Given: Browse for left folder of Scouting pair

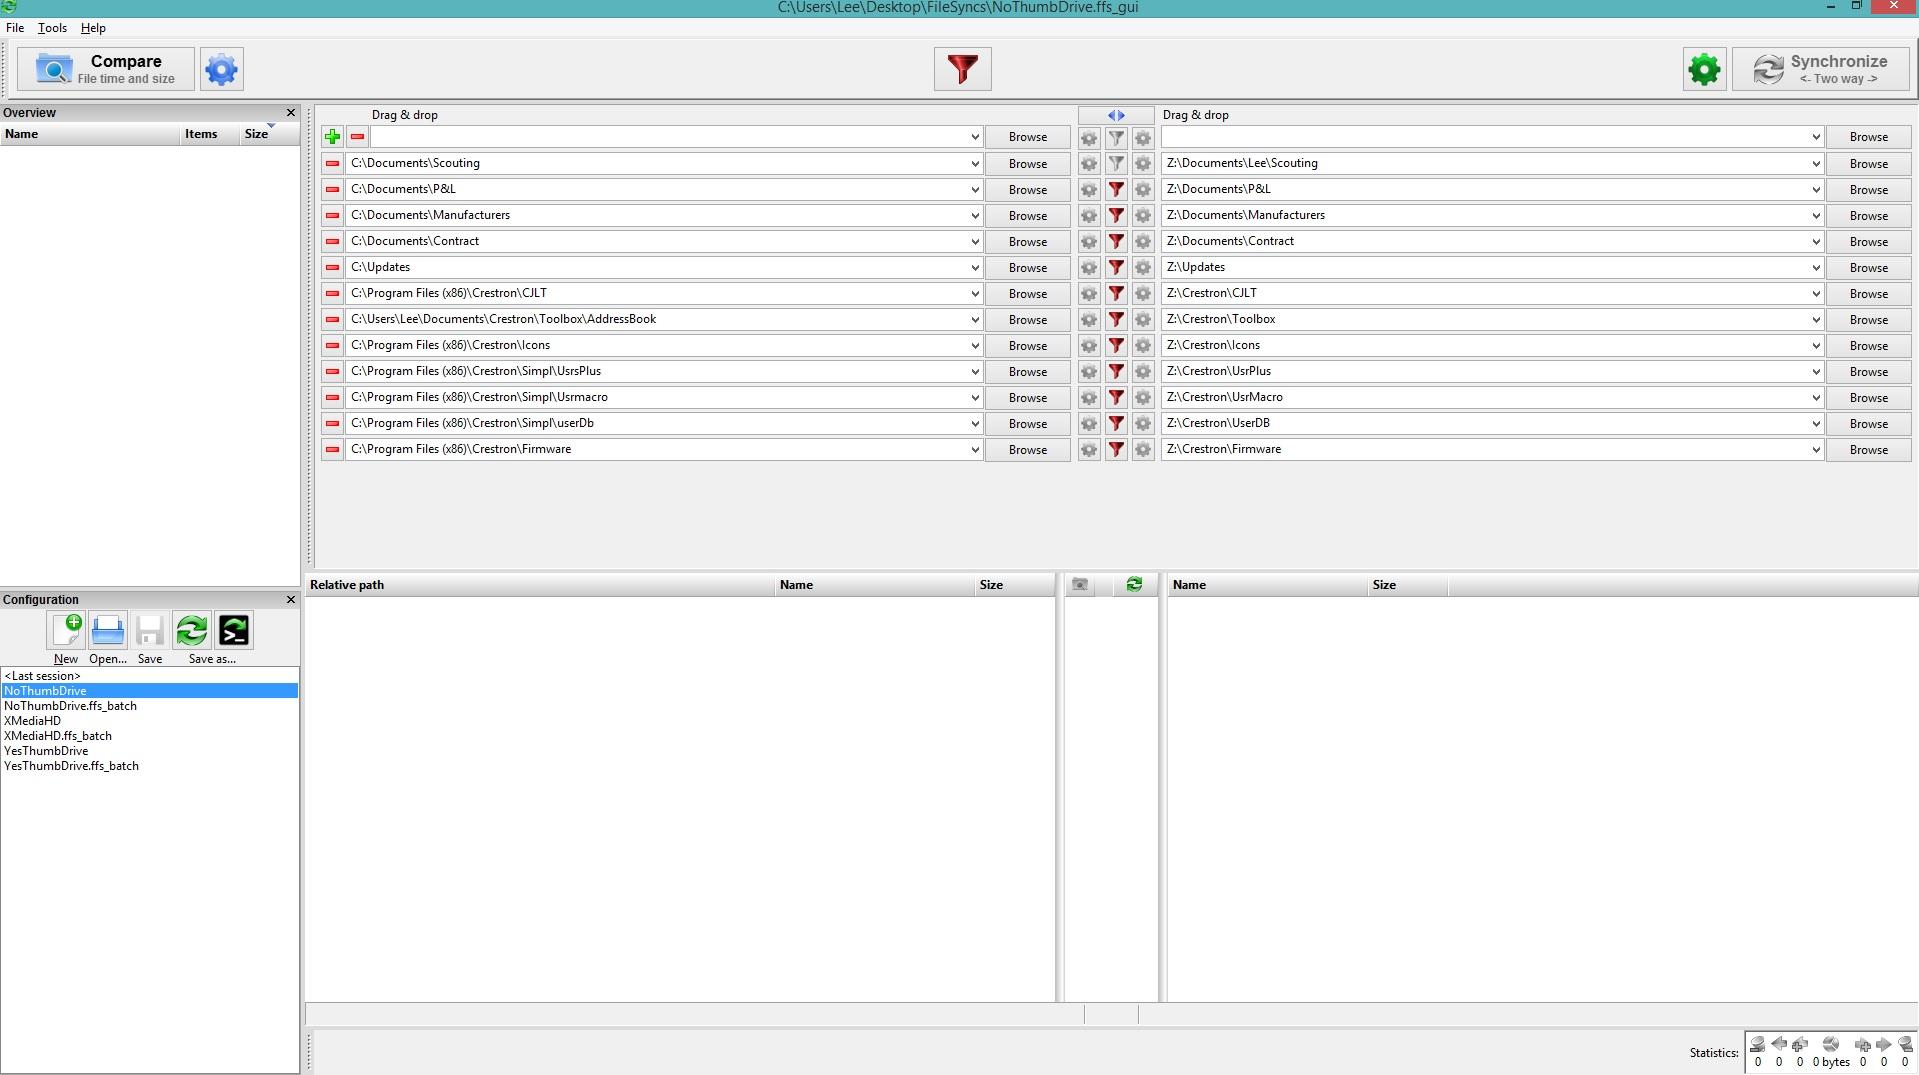Looking at the screenshot, I should point(1027,164).
